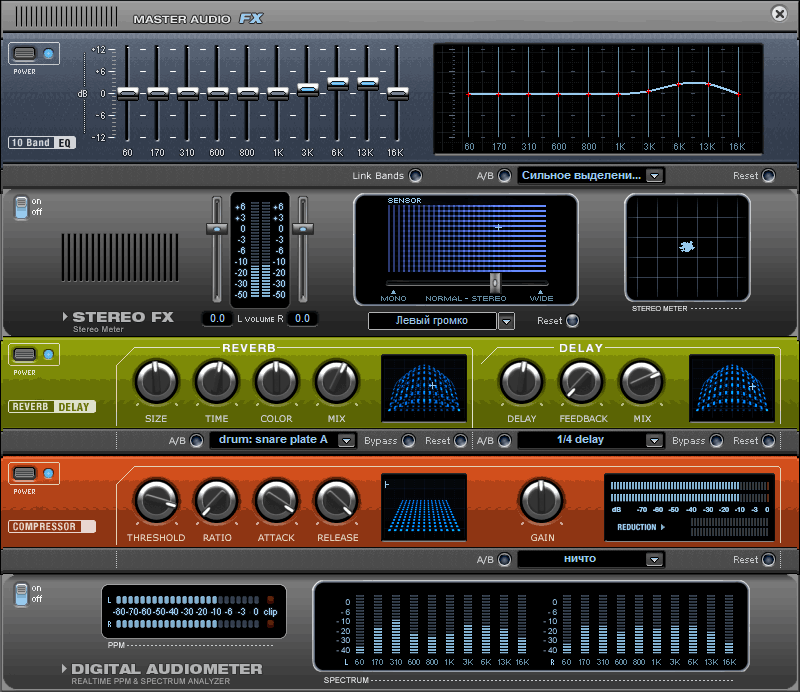Click the EQ frequency response graph
The image size is (800, 692).
[598, 98]
